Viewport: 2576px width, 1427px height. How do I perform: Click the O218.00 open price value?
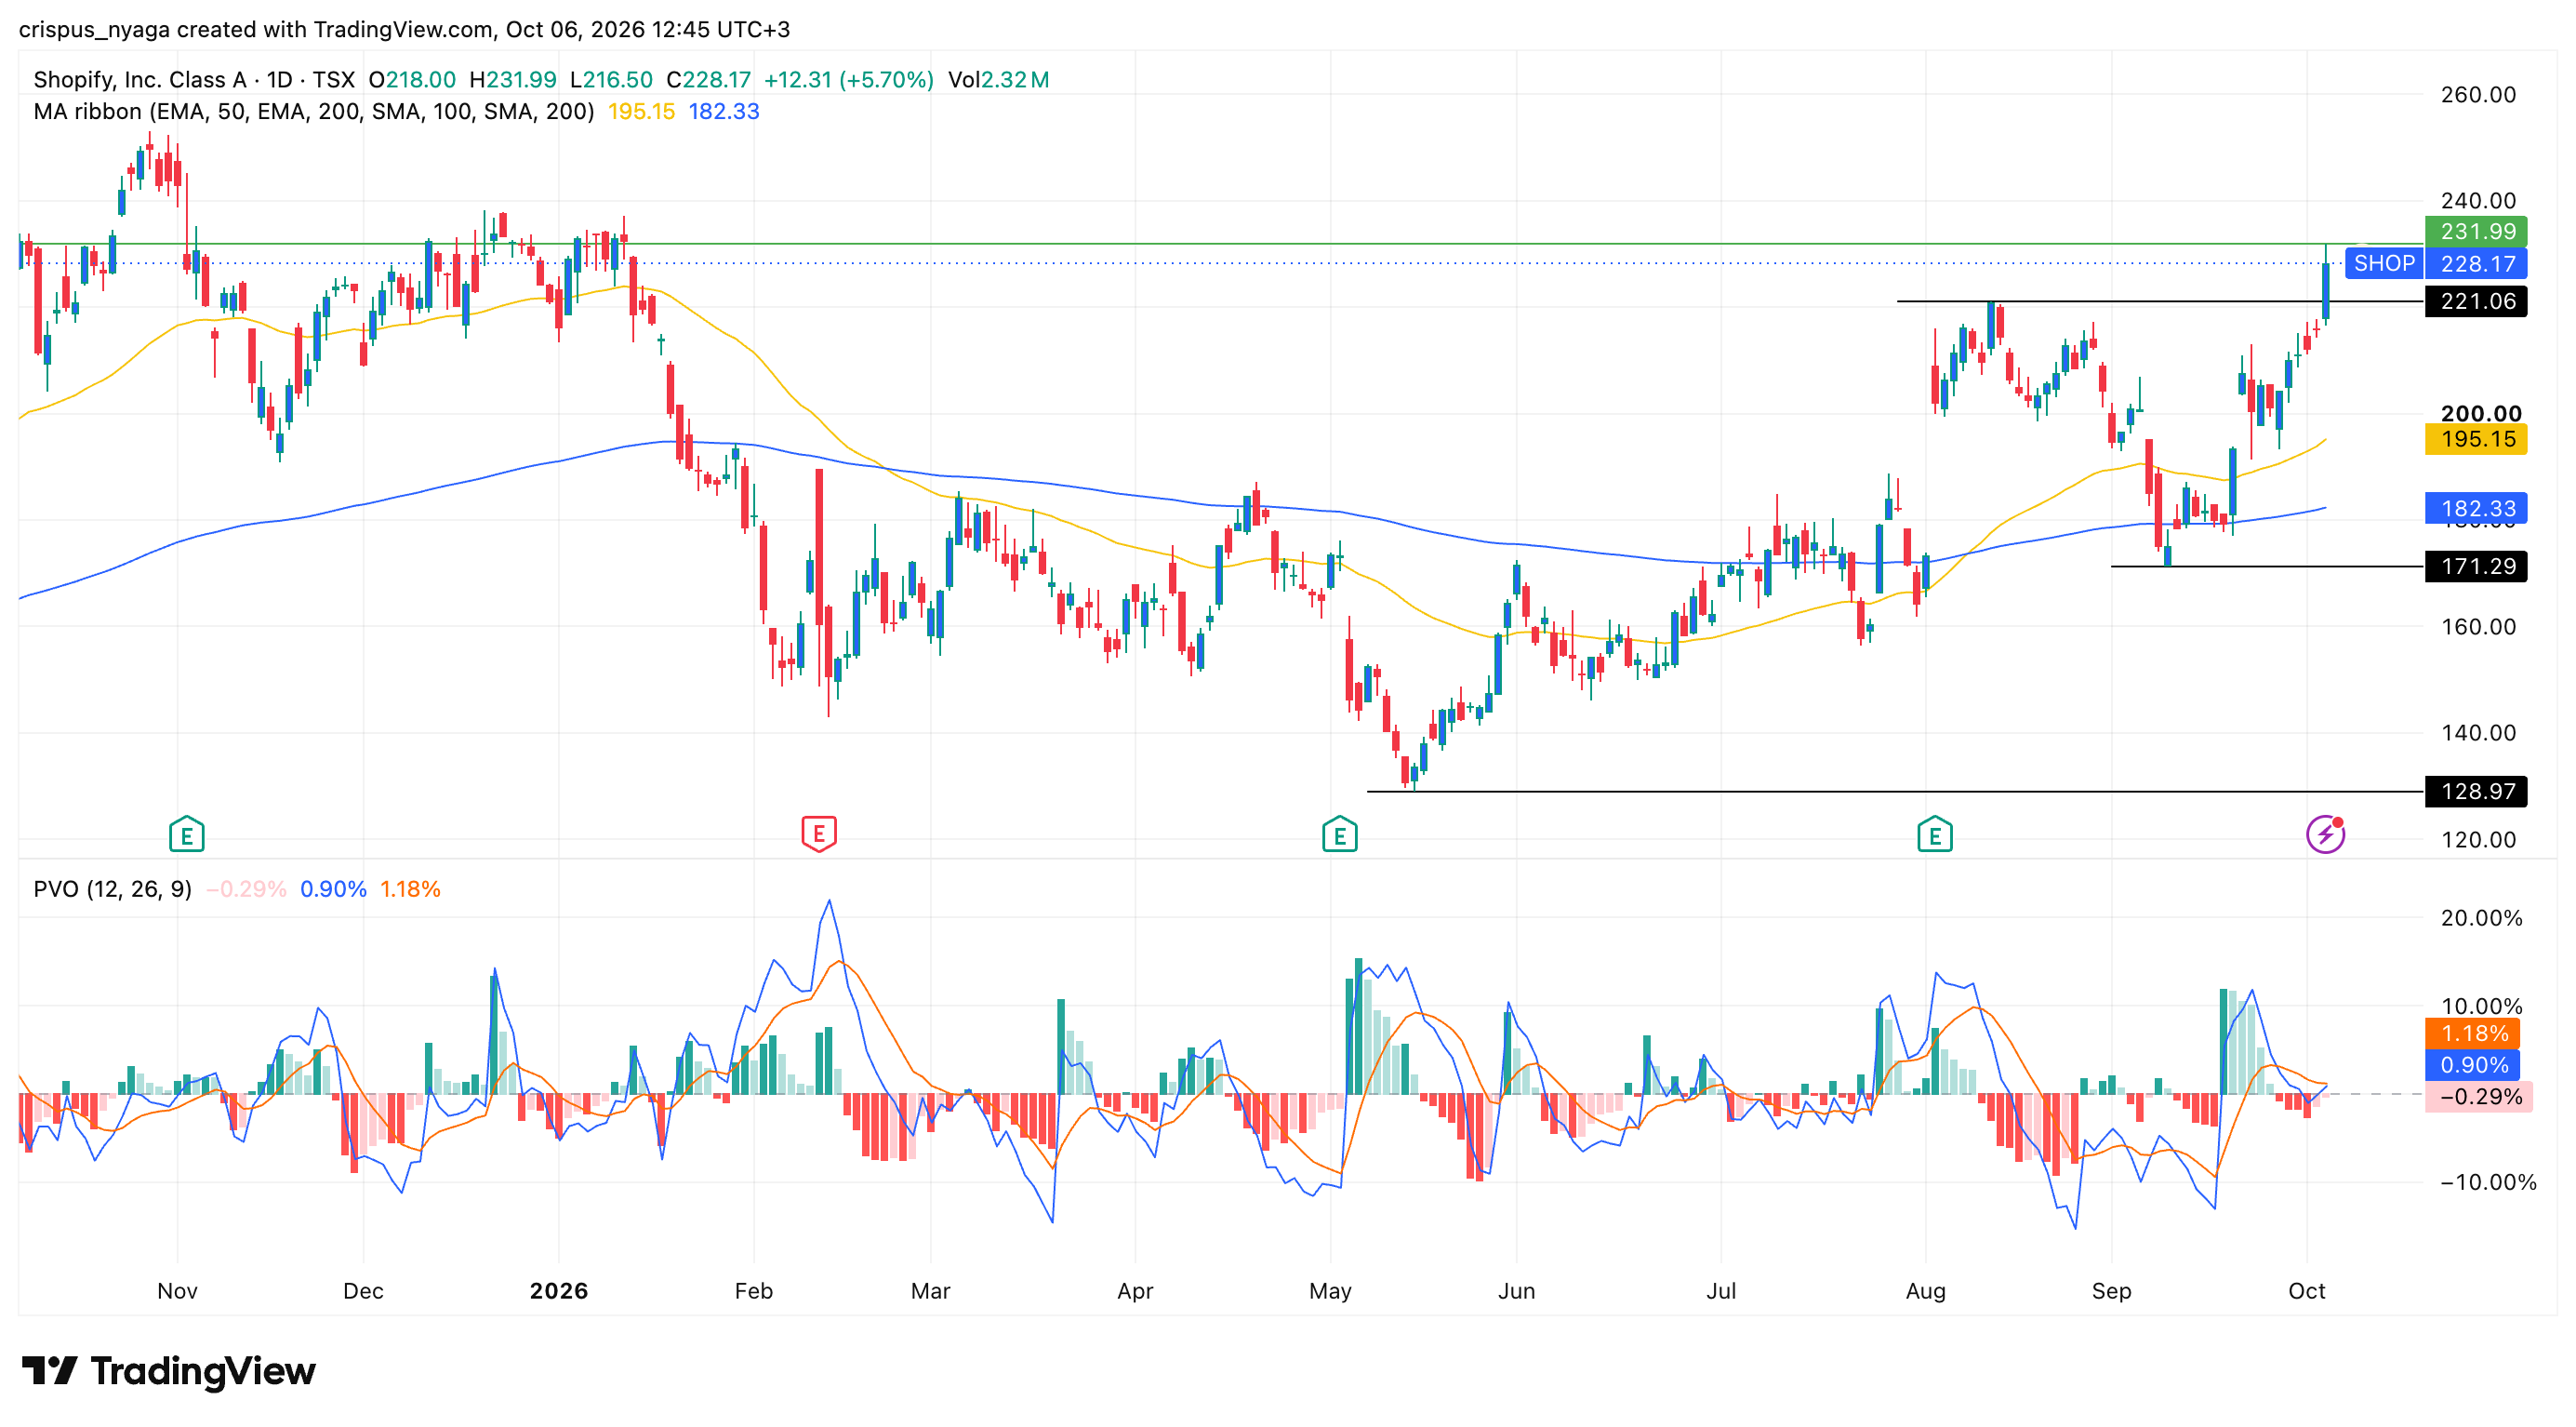click(412, 80)
